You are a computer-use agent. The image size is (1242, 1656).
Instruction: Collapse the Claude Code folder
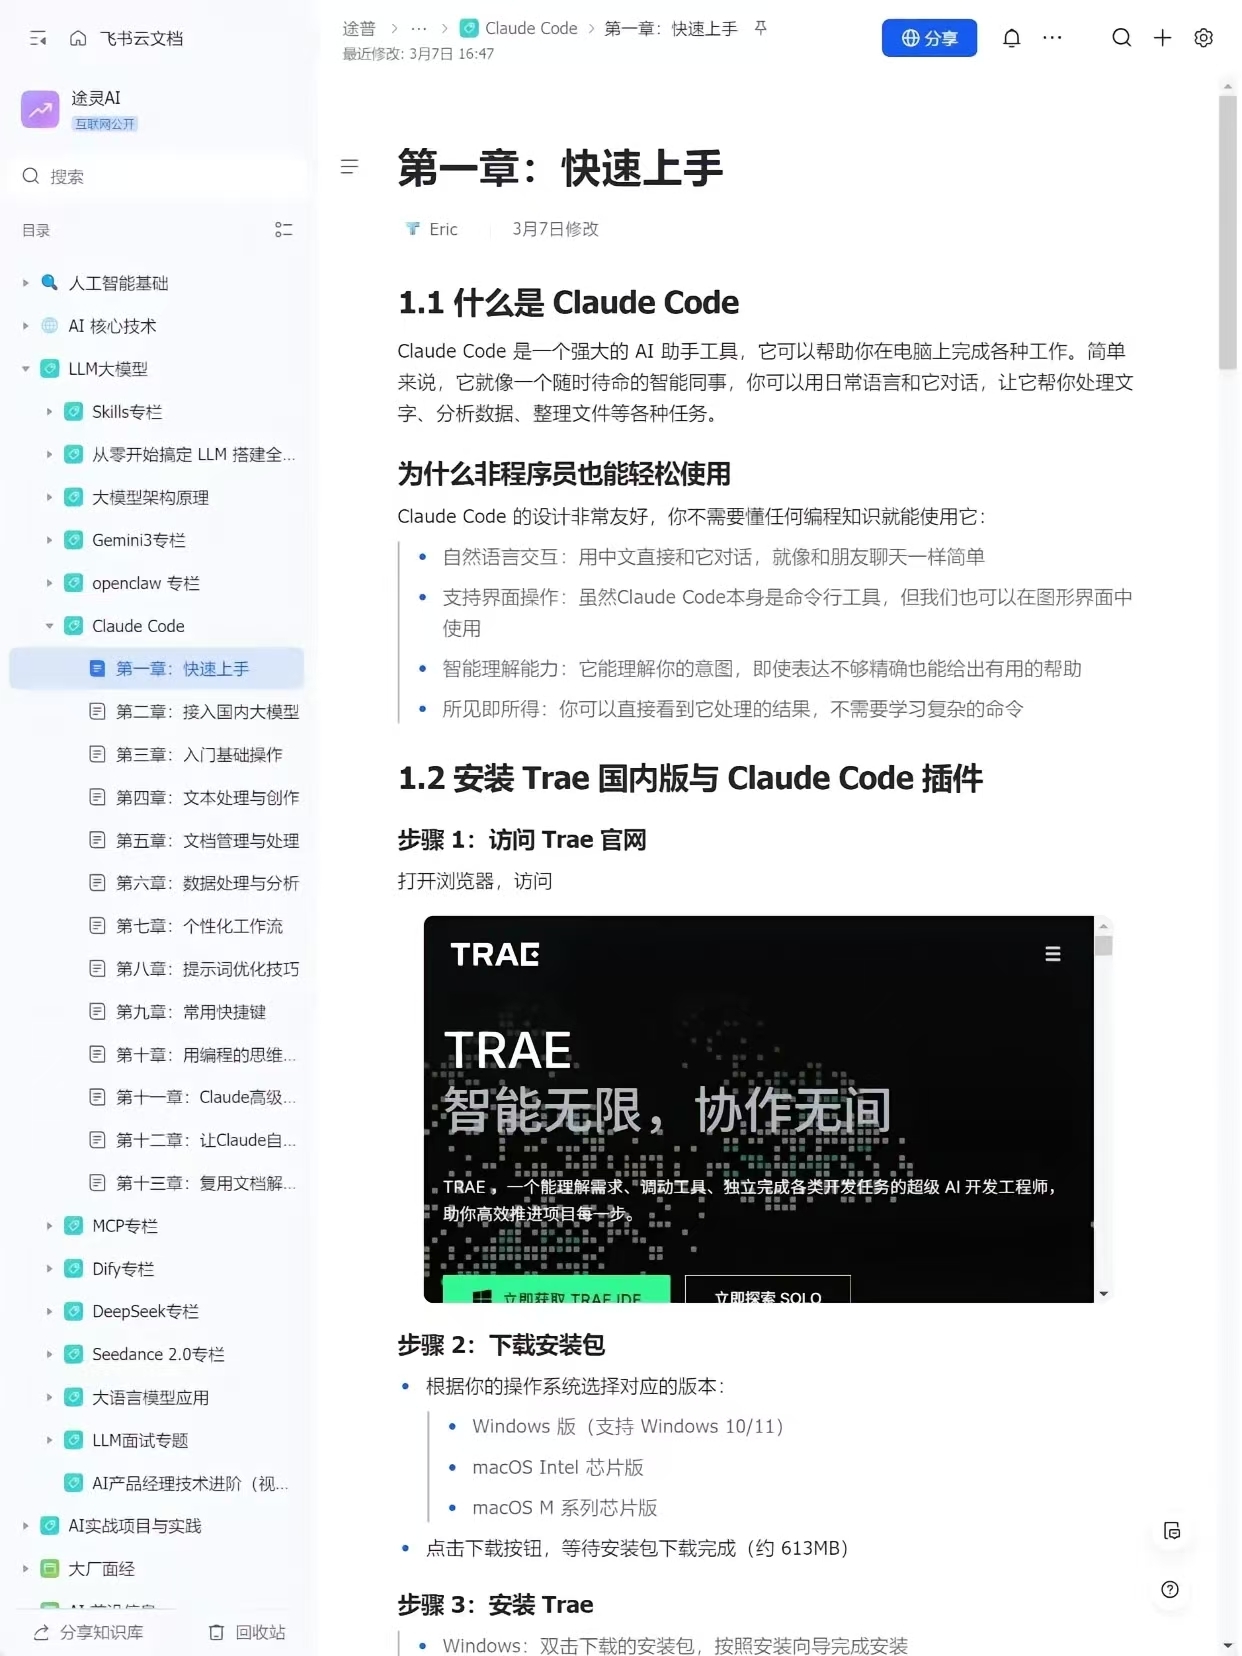point(50,626)
